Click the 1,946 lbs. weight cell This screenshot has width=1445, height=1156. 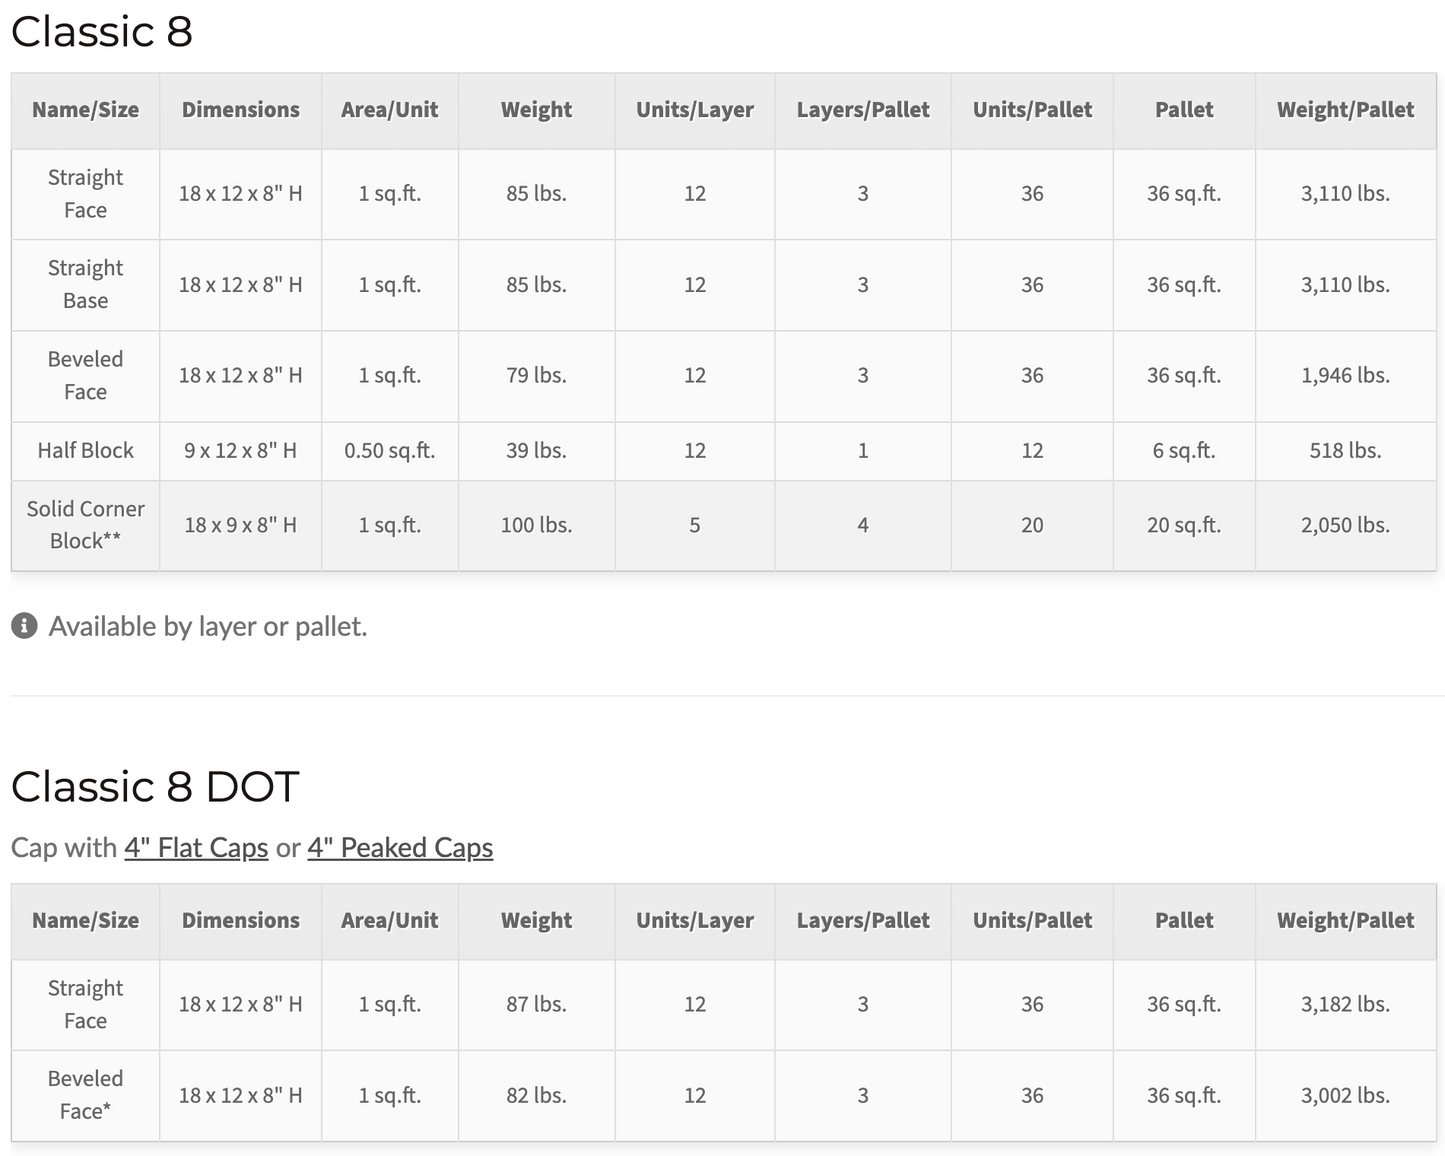(x=1345, y=376)
